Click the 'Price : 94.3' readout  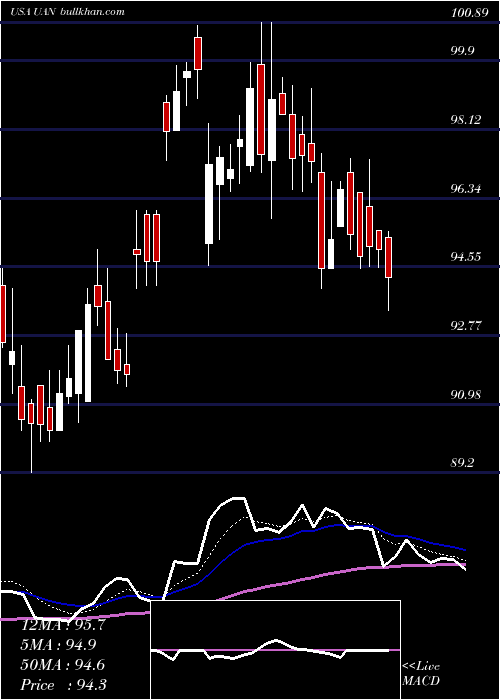click(x=64, y=685)
